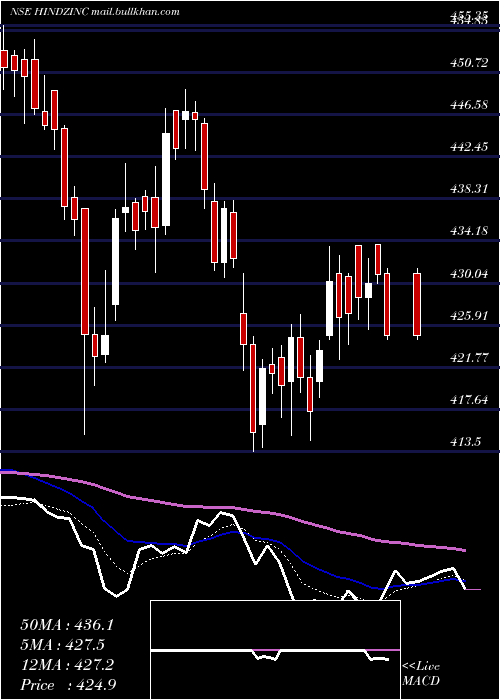500x700 pixels.
Task: Click the pink 50MA line at its right end
Action: coord(464,550)
